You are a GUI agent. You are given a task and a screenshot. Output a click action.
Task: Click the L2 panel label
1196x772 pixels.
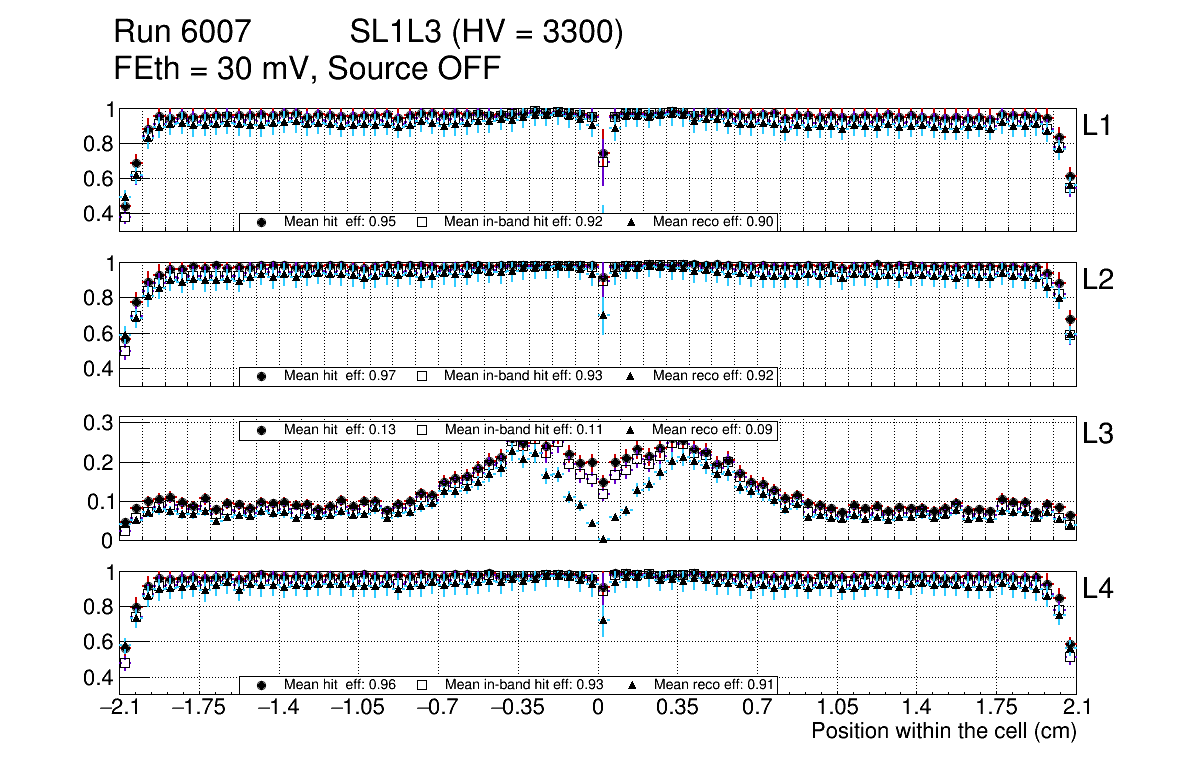pyautogui.click(x=1098, y=280)
